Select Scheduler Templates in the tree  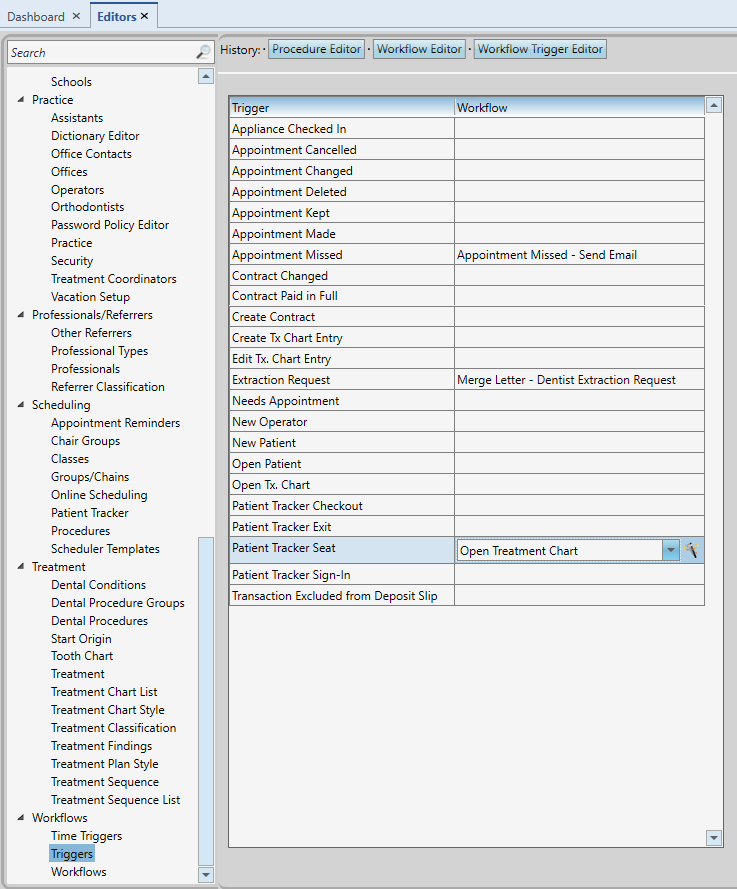pos(105,549)
